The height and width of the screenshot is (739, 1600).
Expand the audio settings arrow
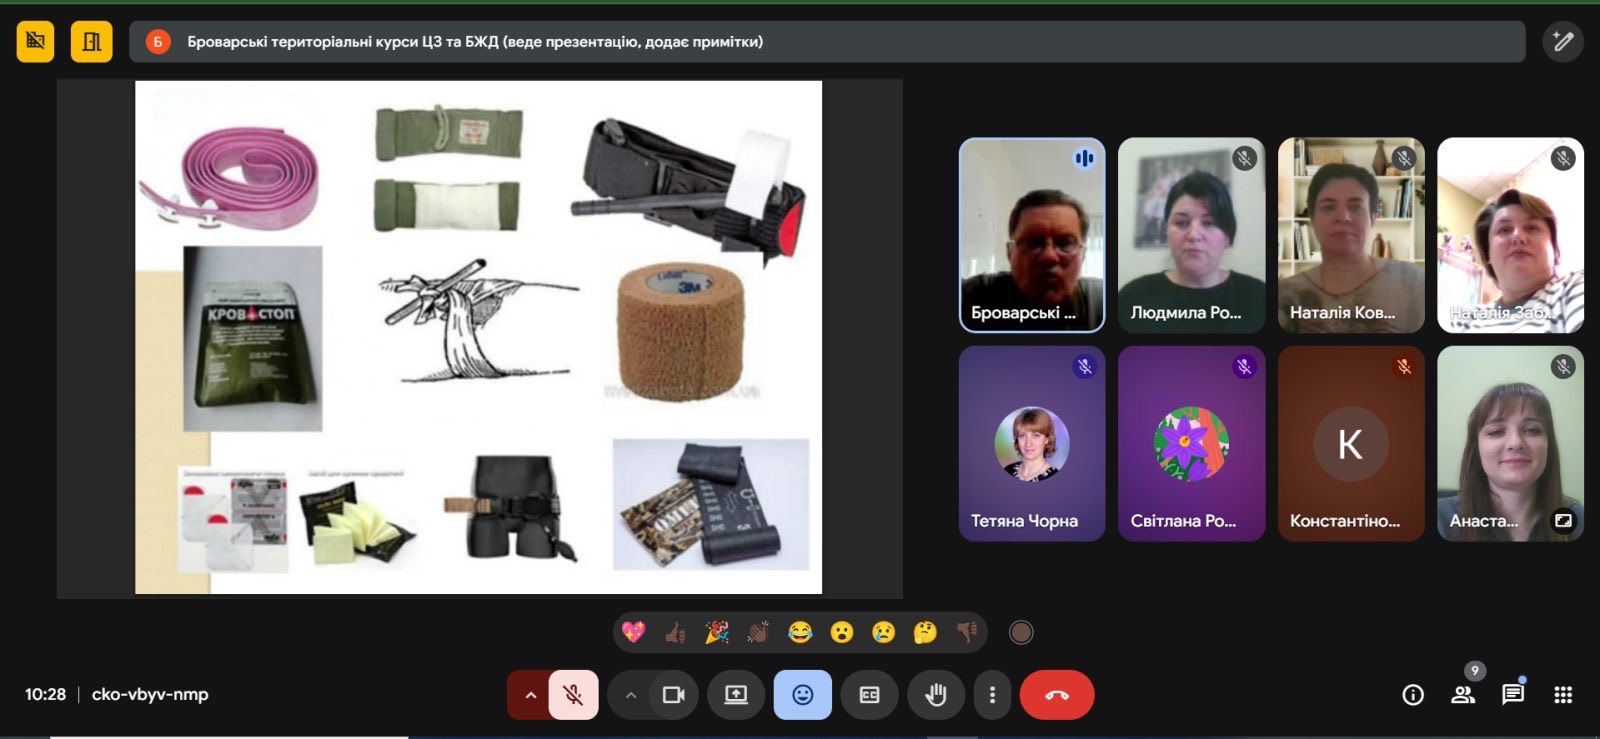[530, 695]
